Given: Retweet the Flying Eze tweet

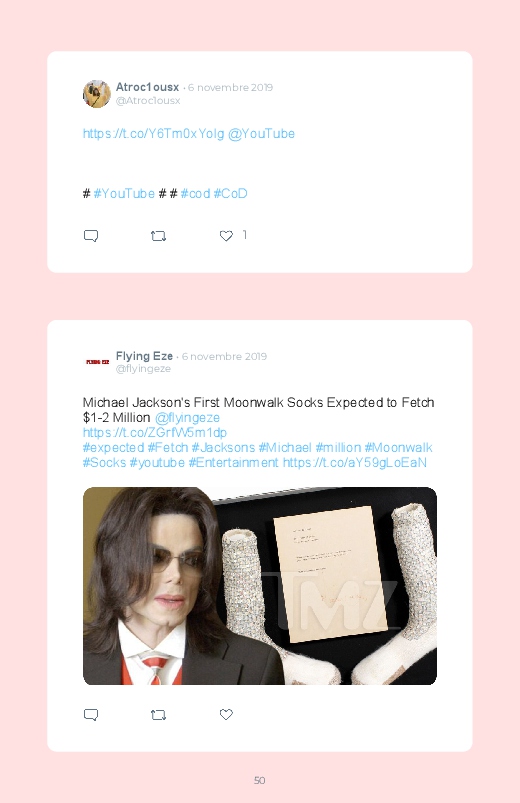Looking at the screenshot, I should click(x=158, y=714).
